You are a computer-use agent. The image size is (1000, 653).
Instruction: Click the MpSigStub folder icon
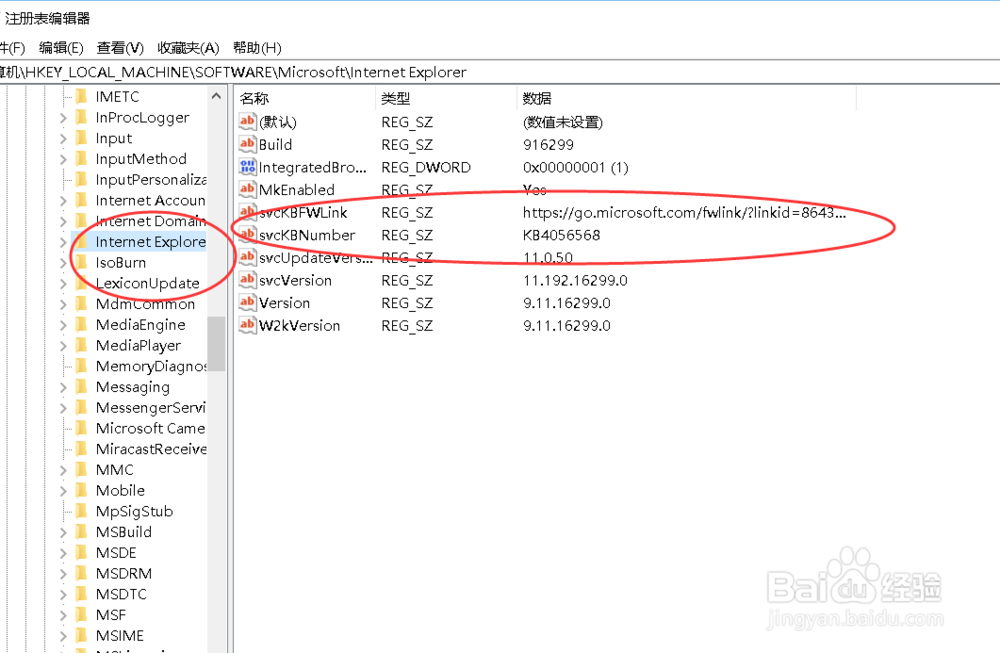81,511
